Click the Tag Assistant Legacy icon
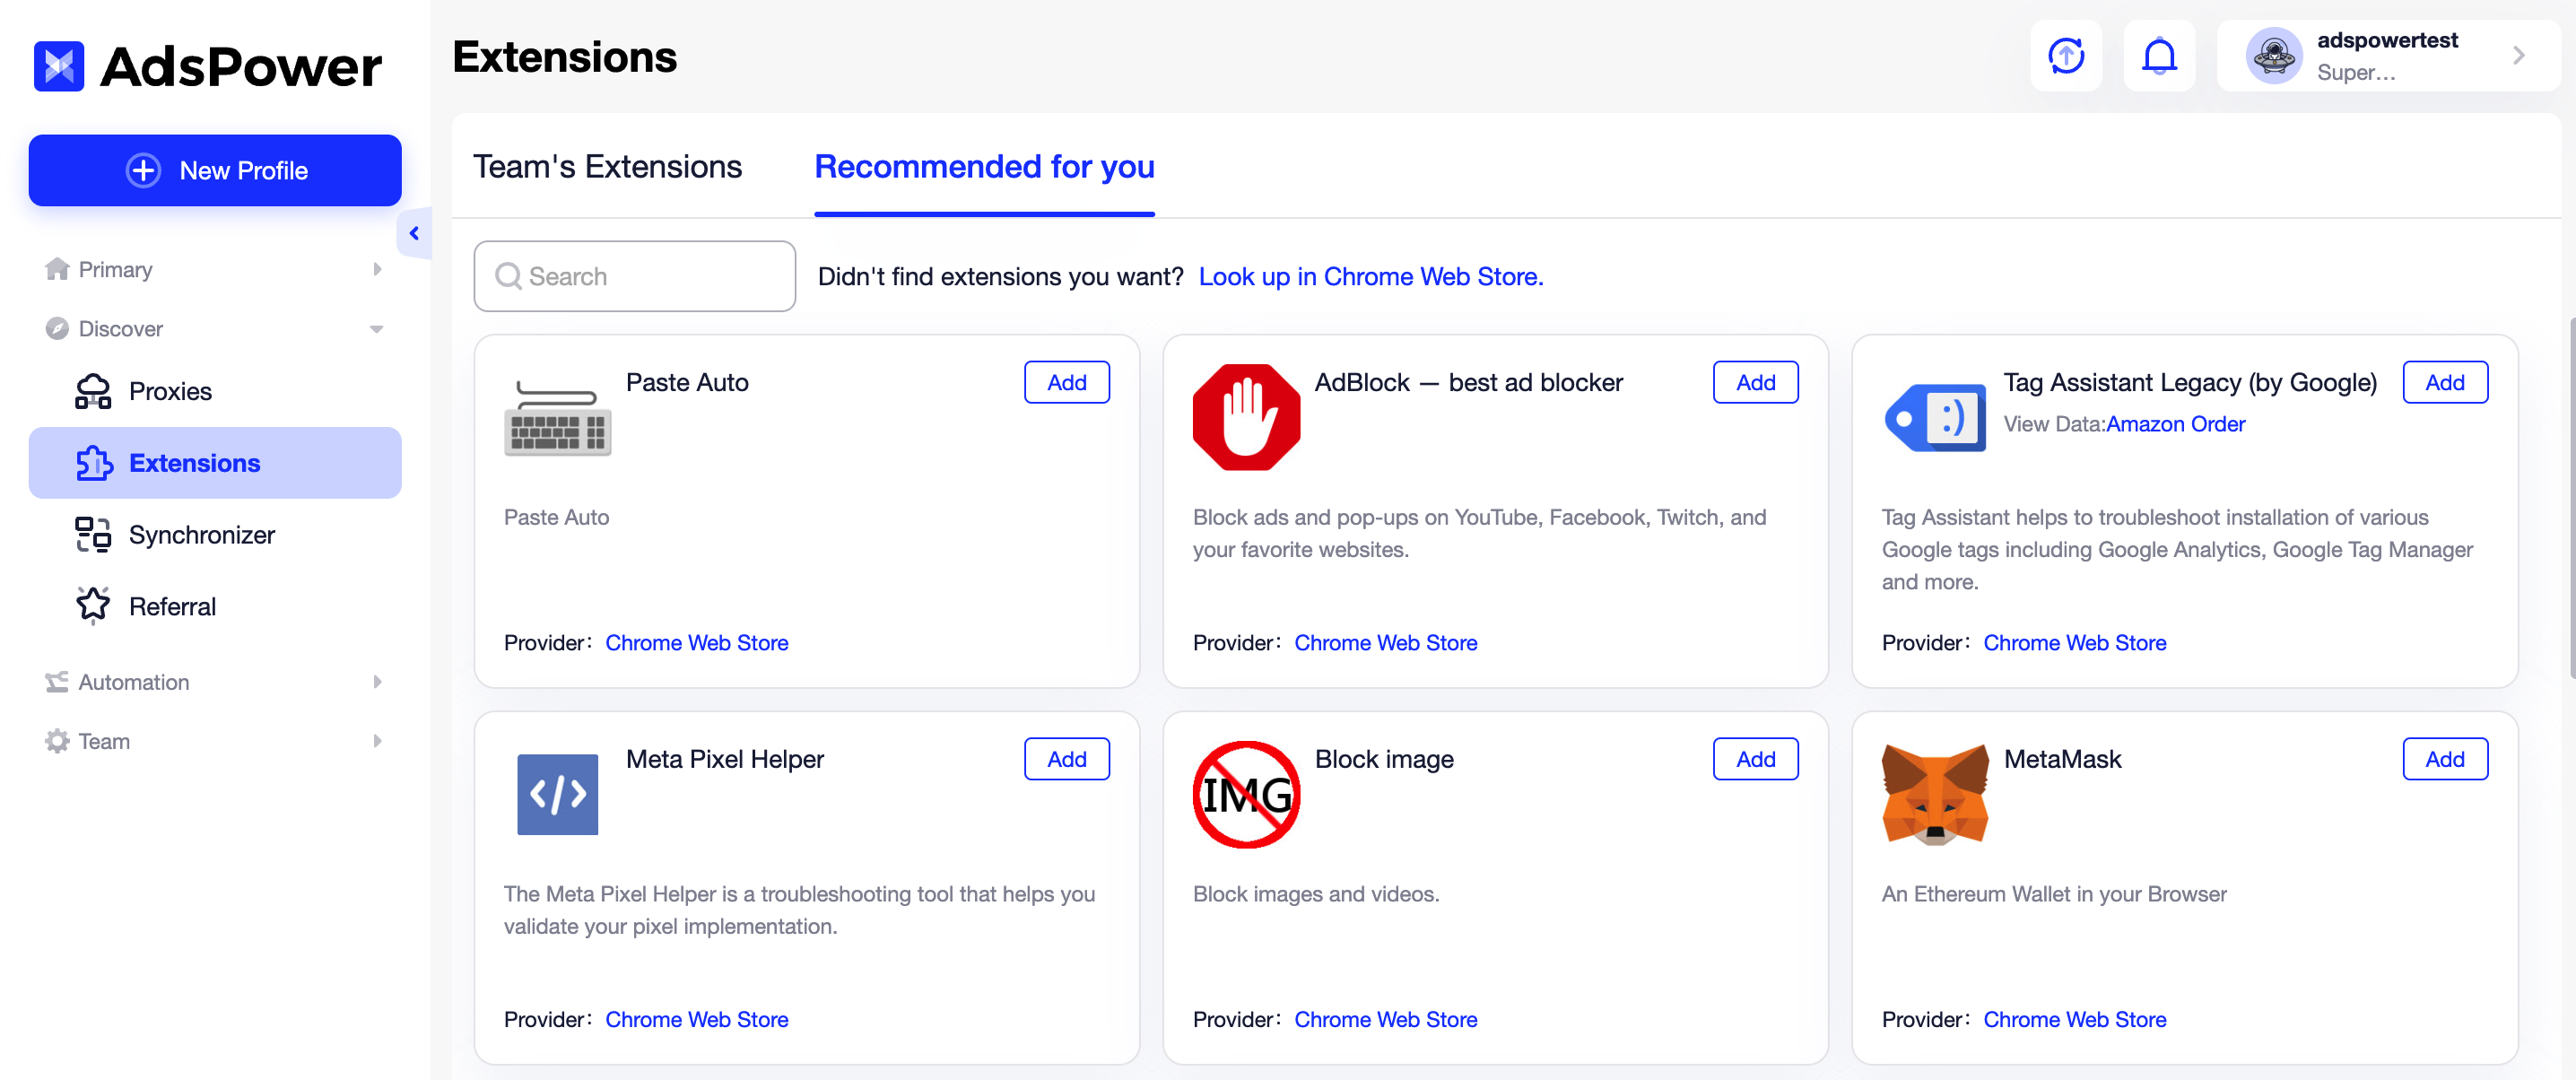Image resolution: width=2576 pixels, height=1080 pixels. point(1935,417)
